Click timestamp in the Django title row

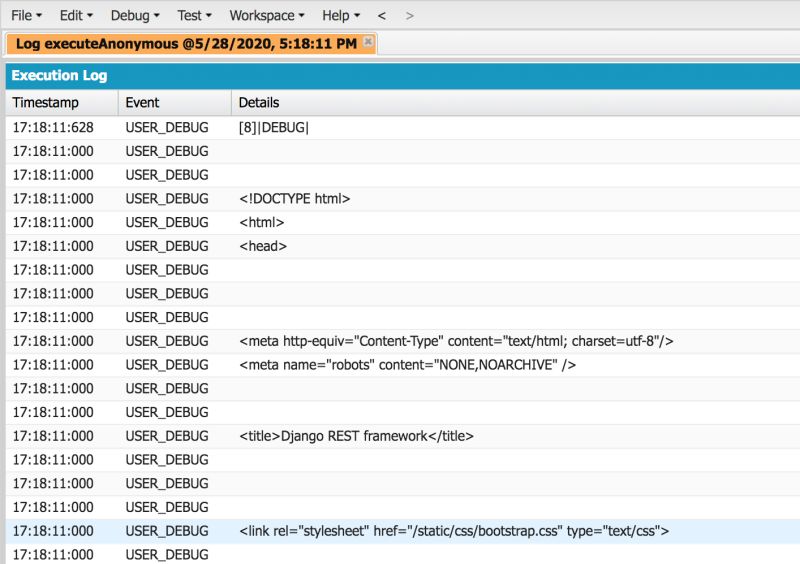tap(53, 436)
